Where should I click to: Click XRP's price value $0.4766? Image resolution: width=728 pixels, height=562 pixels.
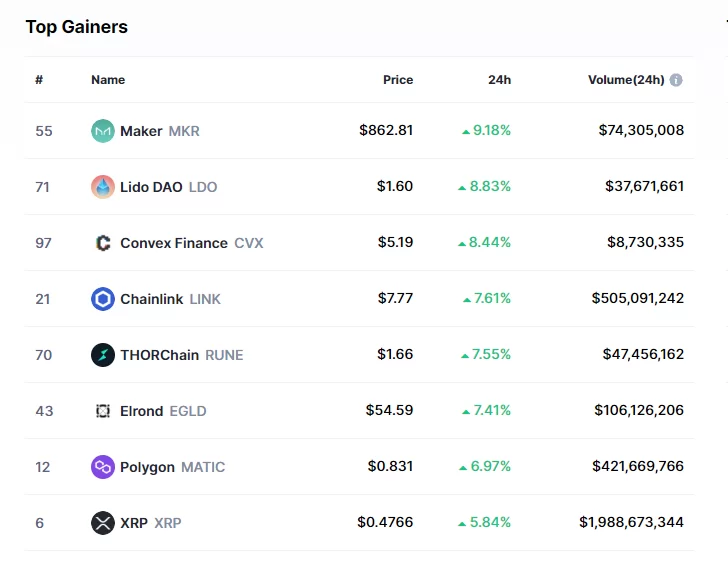385,523
